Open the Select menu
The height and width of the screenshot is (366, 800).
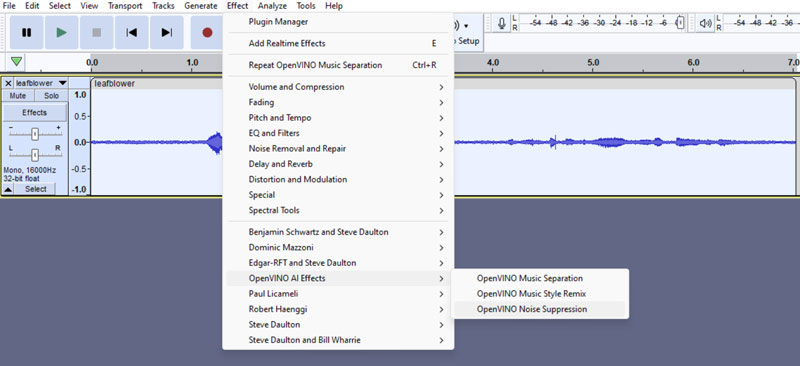tap(60, 6)
